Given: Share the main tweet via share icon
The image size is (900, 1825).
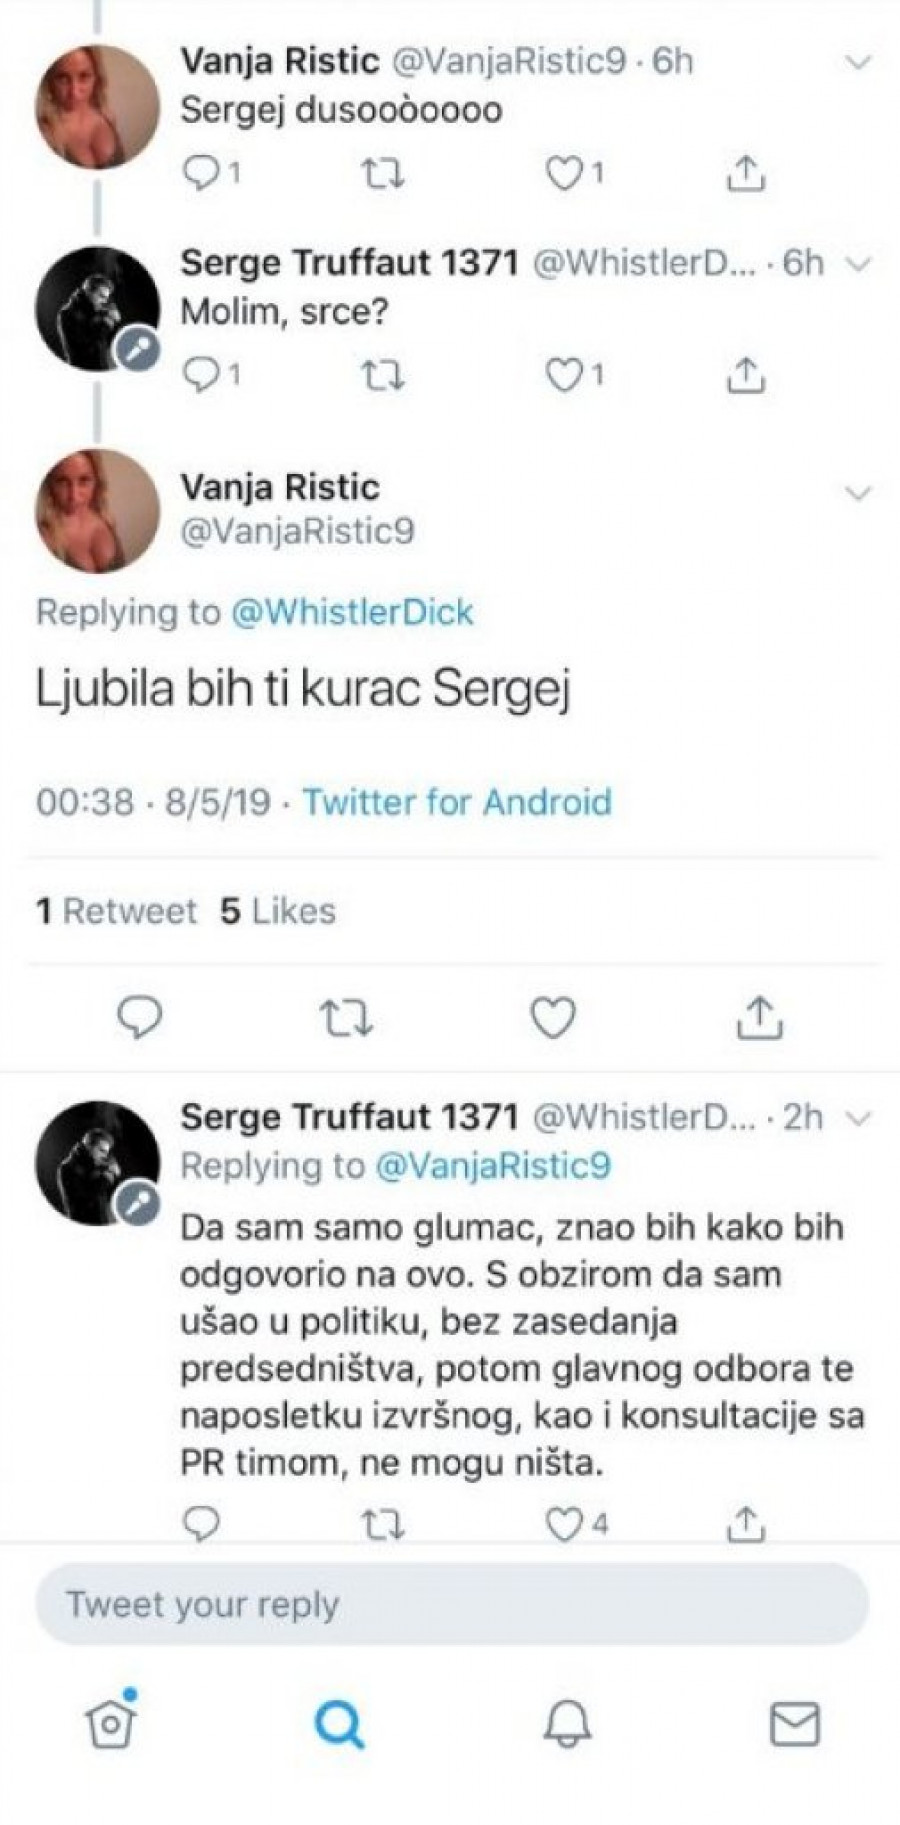Looking at the screenshot, I should (x=760, y=1018).
